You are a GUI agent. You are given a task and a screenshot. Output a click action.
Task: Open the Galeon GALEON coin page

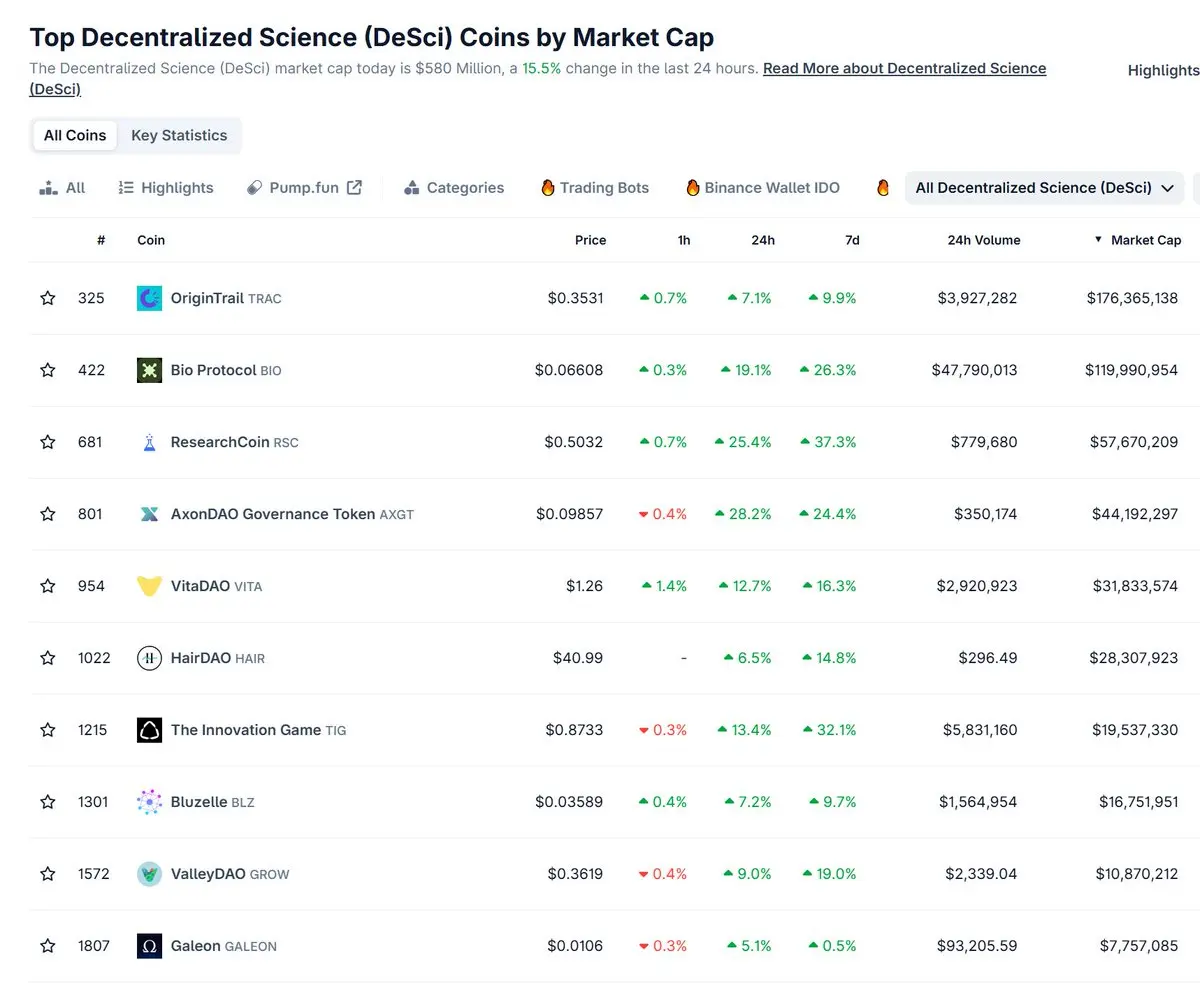224,946
